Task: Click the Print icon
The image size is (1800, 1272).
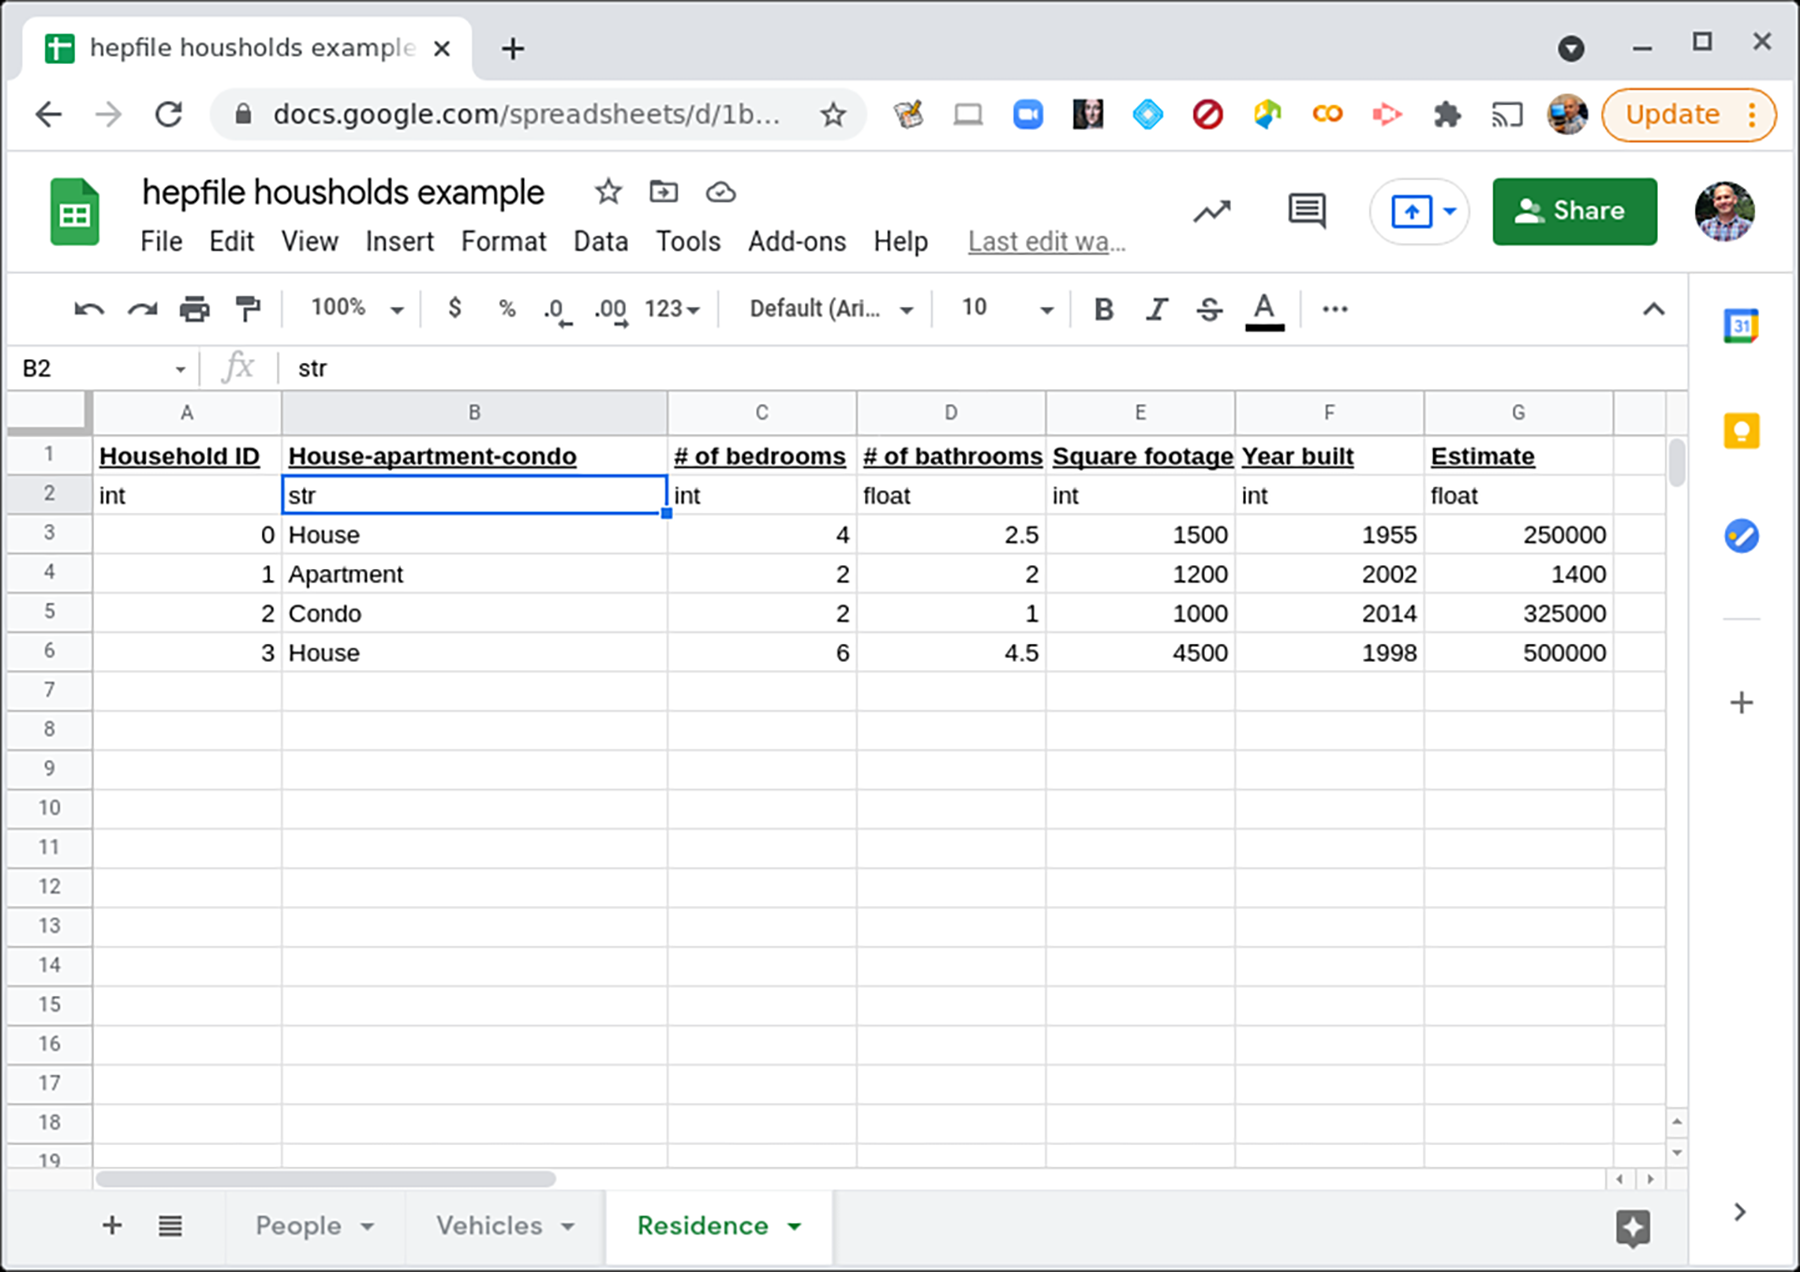Action: coord(194,309)
